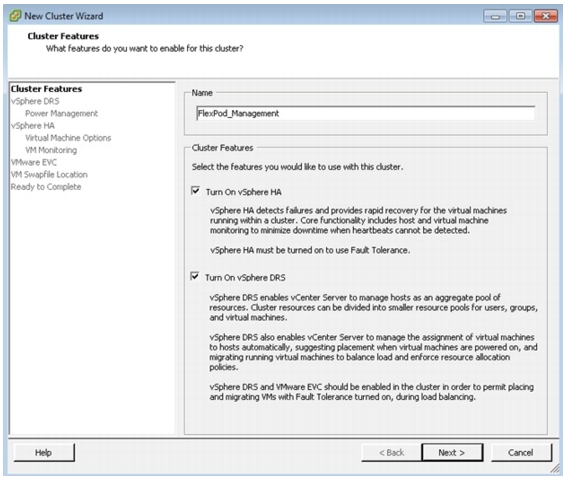This screenshot has width=570, height=479.
Task: Click 'What features do you want' heading text
Action: [x=145, y=49]
